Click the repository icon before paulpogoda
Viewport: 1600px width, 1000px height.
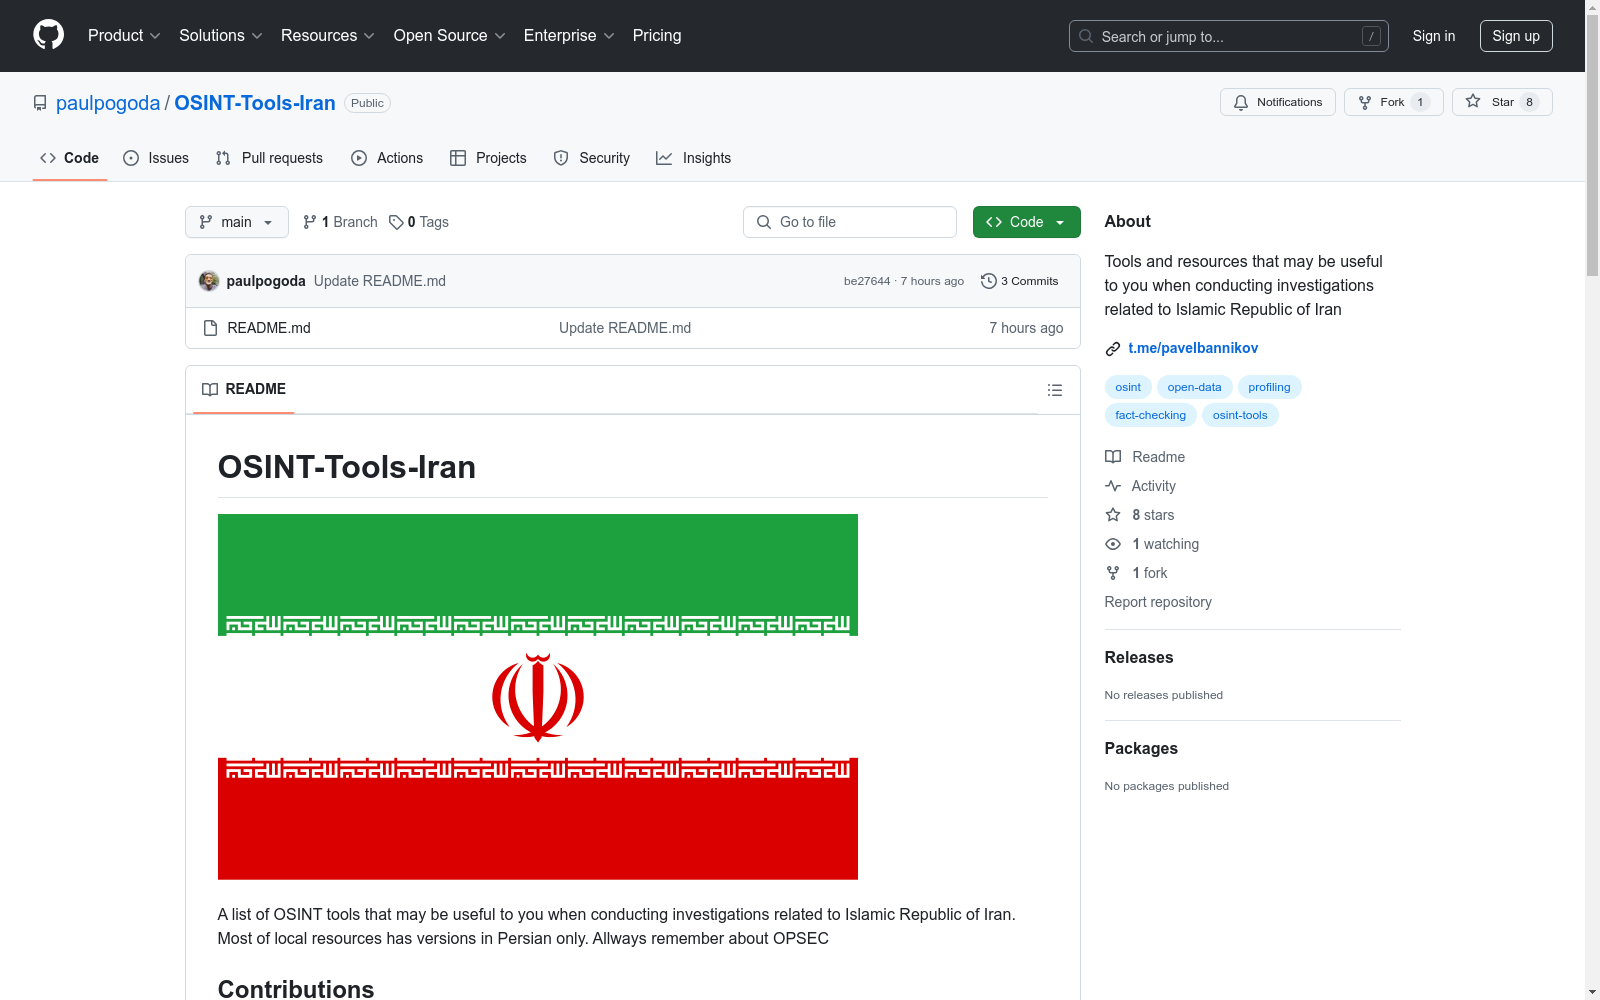[x=40, y=103]
